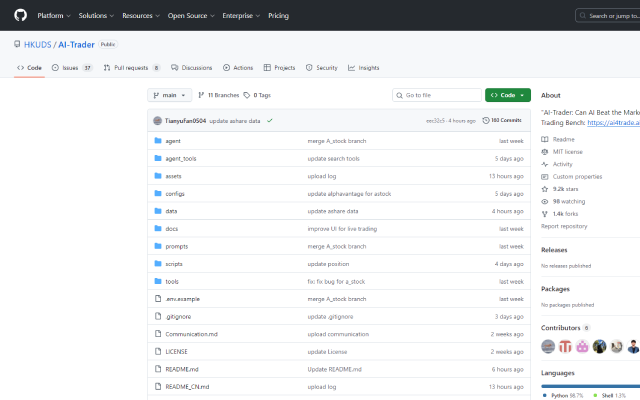Click the first contributor avatar

(548, 346)
